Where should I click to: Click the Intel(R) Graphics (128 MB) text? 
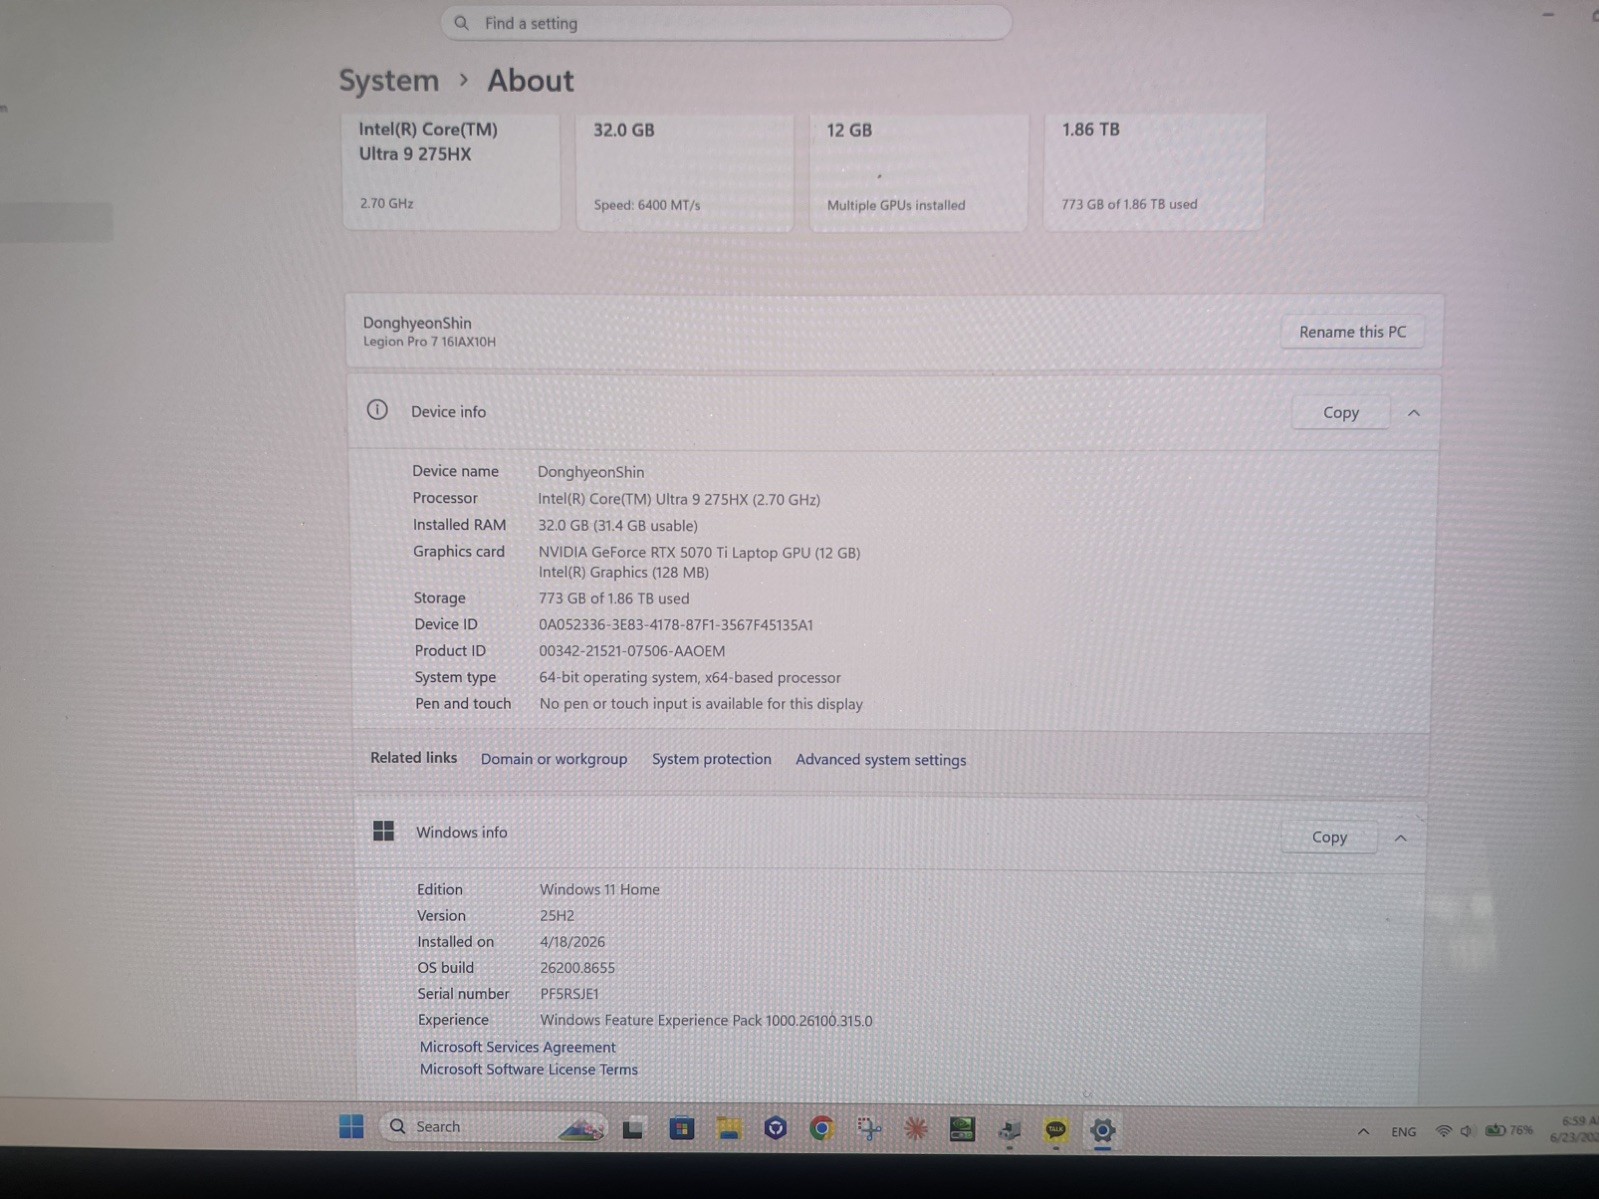coord(624,573)
